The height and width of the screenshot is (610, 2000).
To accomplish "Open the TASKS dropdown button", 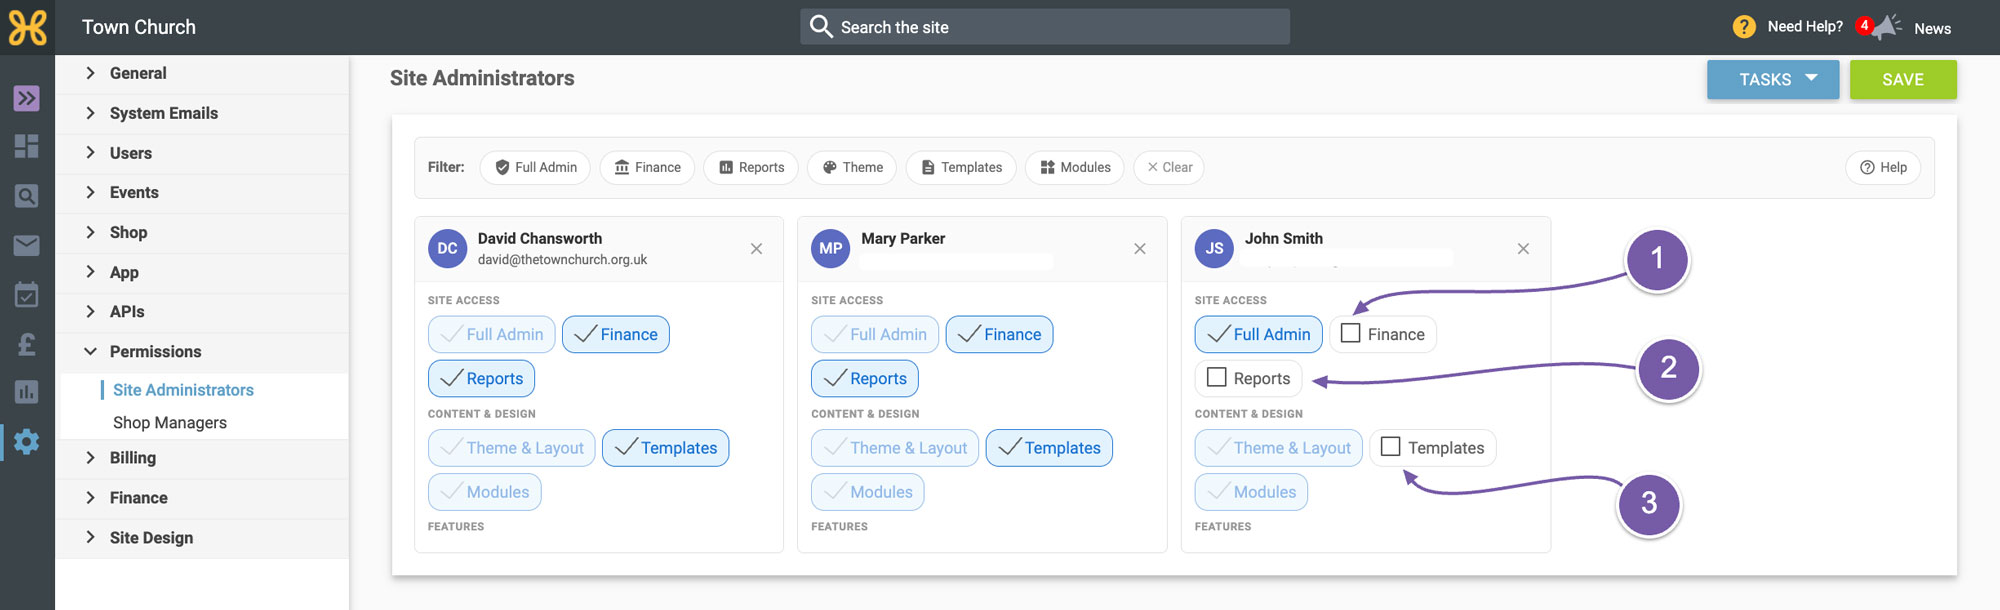I will coord(1773,79).
